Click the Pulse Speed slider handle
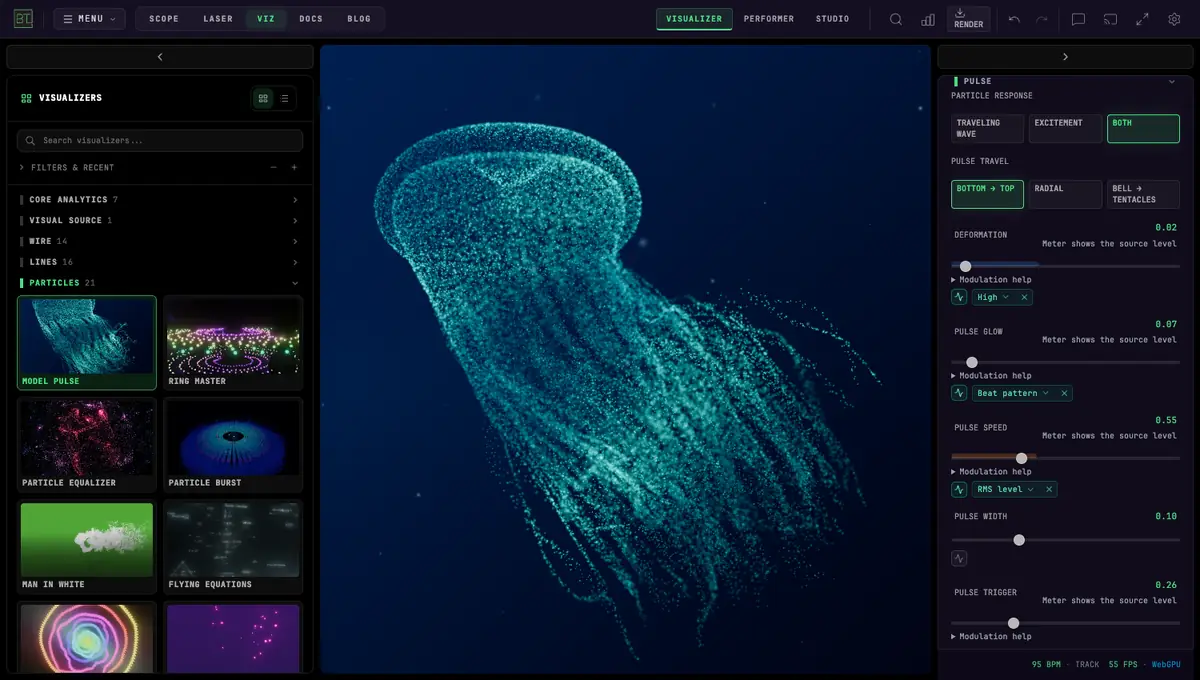Image resolution: width=1200 pixels, height=680 pixels. coord(1021,458)
